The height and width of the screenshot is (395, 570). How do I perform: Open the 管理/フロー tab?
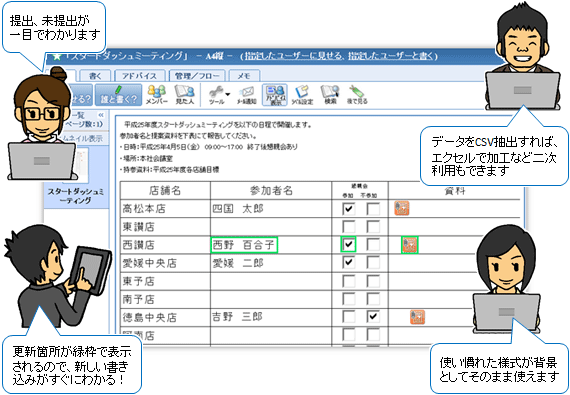pyautogui.click(x=197, y=76)
